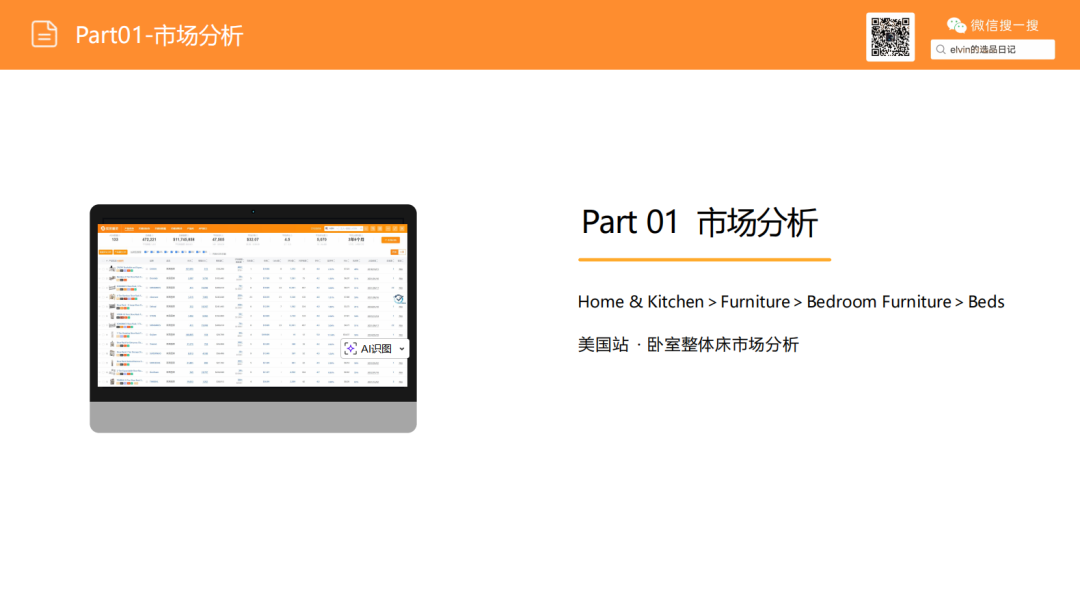
Task: Check the select-all checkbox in the table header
Action: pos(102,261)
